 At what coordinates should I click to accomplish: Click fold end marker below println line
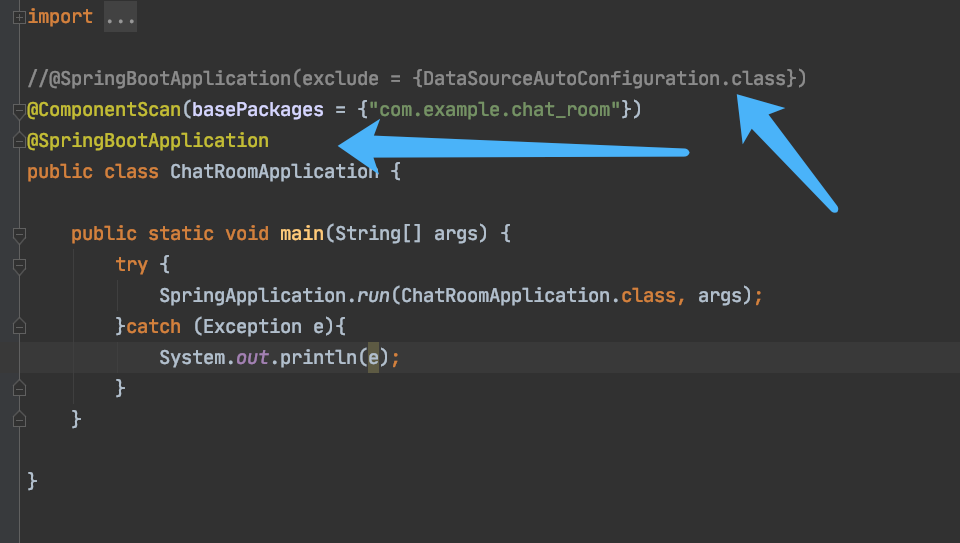tap(19, 389)
